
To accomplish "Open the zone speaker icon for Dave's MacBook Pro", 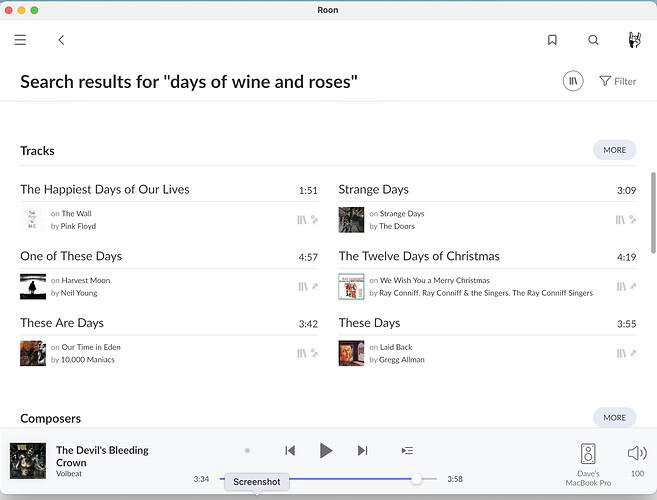I will point(588,453).
